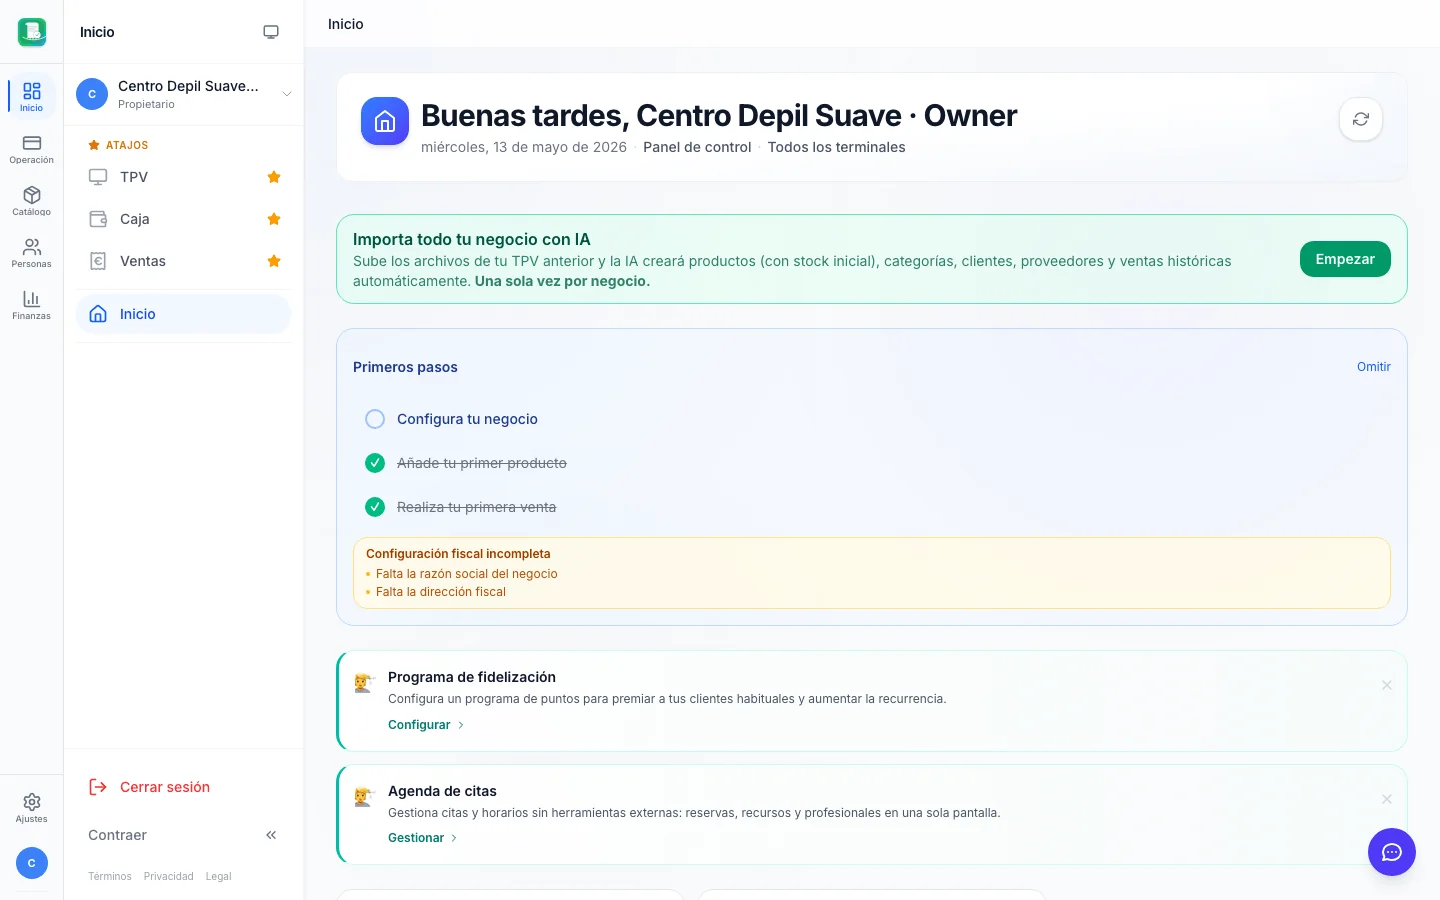Open the Personas section in the rail

[x=32, y=252]
